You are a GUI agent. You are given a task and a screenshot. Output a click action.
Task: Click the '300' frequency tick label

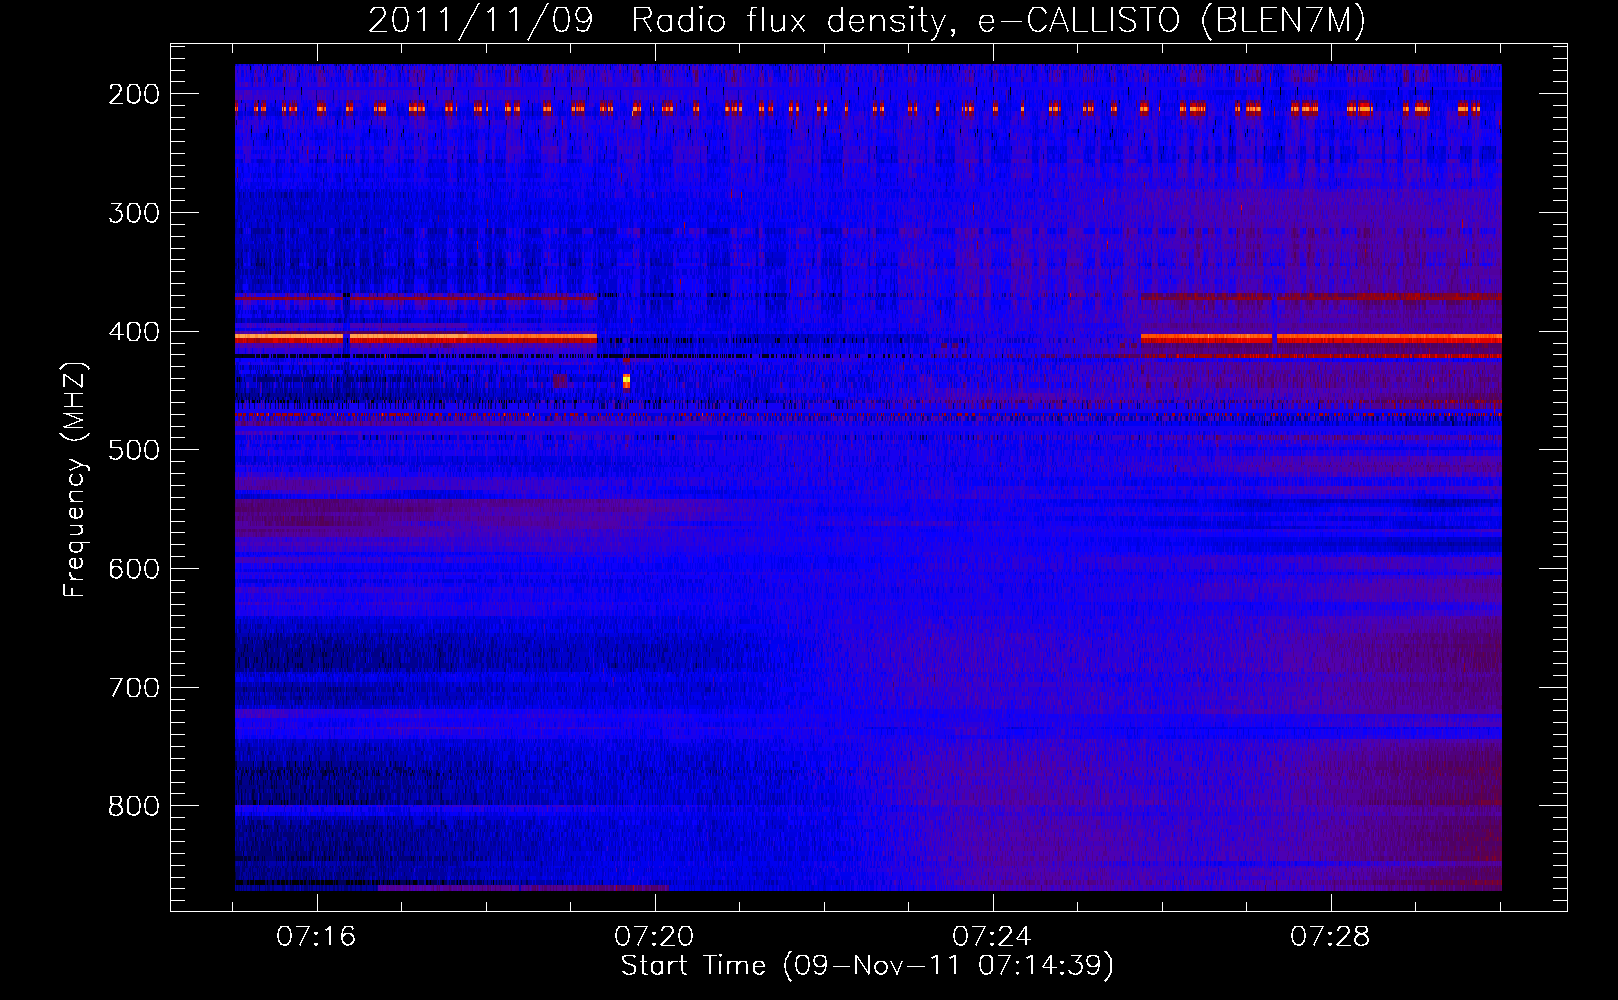134,213
